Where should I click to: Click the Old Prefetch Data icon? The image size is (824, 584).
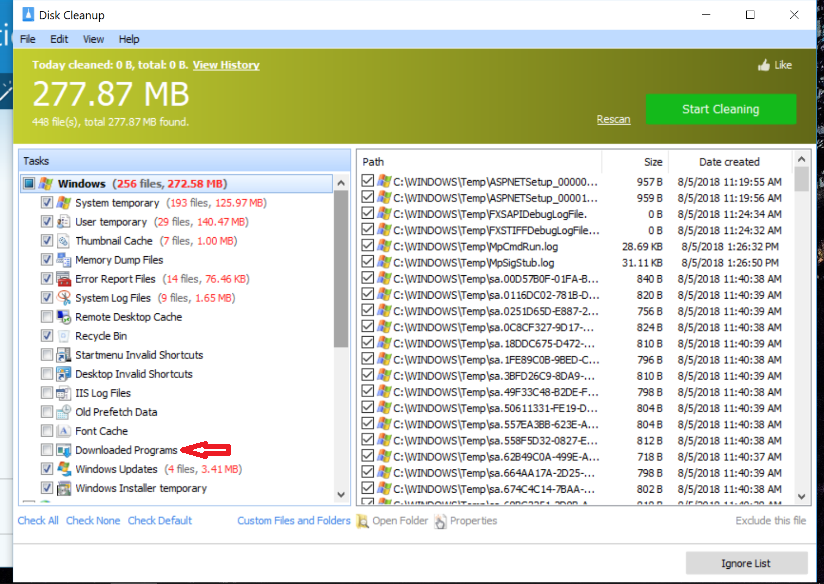(64, 412)
